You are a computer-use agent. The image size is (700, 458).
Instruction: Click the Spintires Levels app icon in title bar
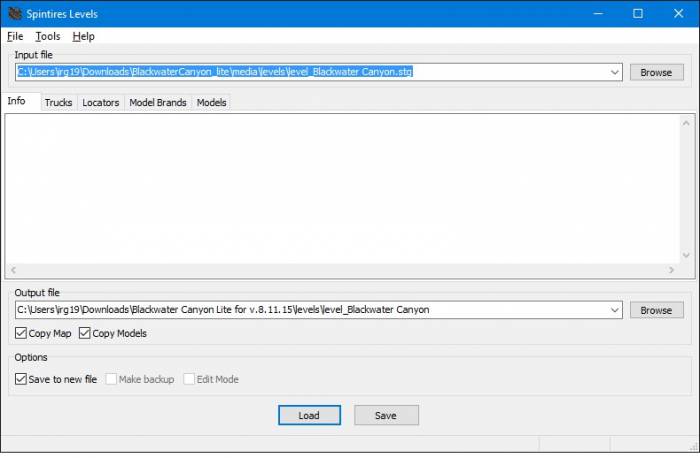15,13
